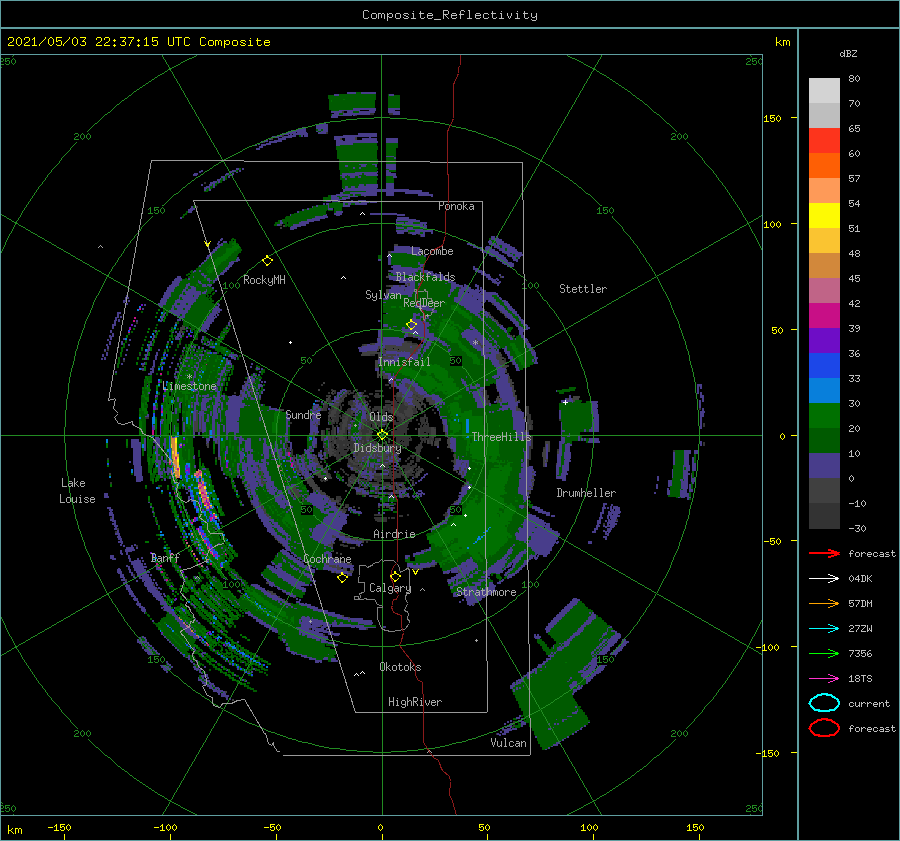The width and height of the screenshot is (900, 841).
Task: Pick the 39 dBZ purple color swatch
Action: (x=824, y=341)
